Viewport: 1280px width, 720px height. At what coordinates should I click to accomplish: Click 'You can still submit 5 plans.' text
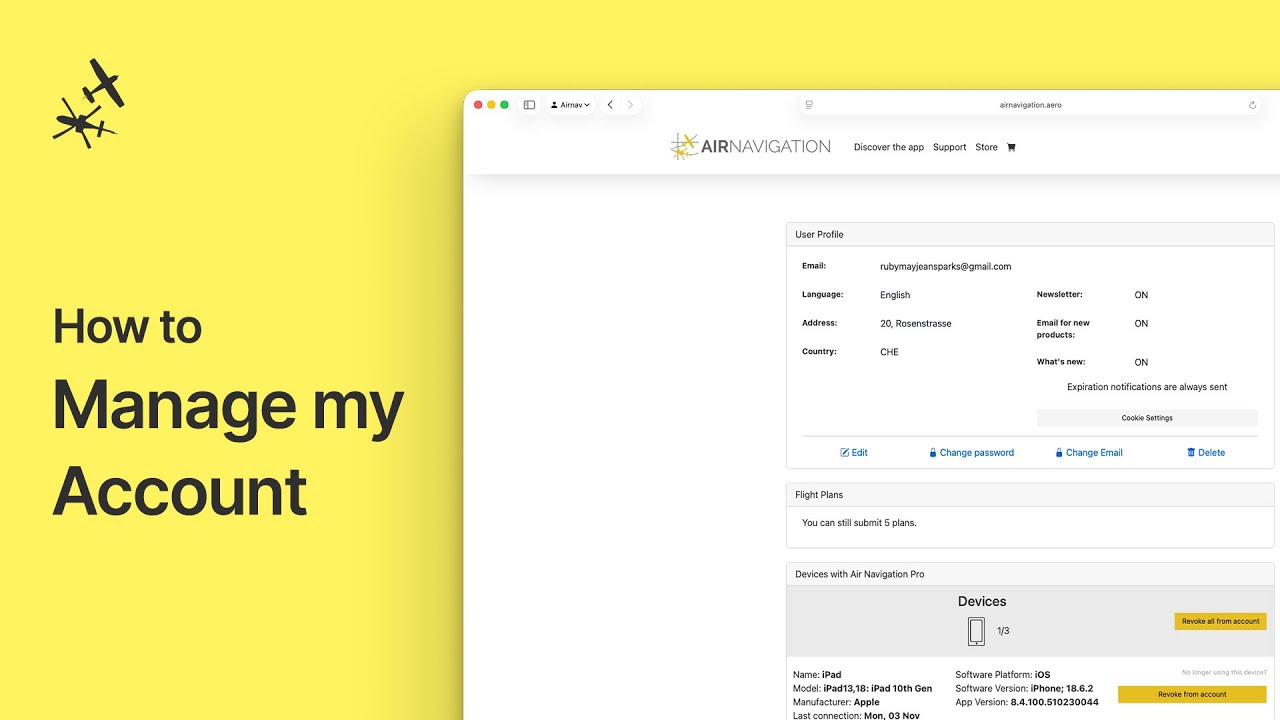pyautogui.click(x=859, y=523)
